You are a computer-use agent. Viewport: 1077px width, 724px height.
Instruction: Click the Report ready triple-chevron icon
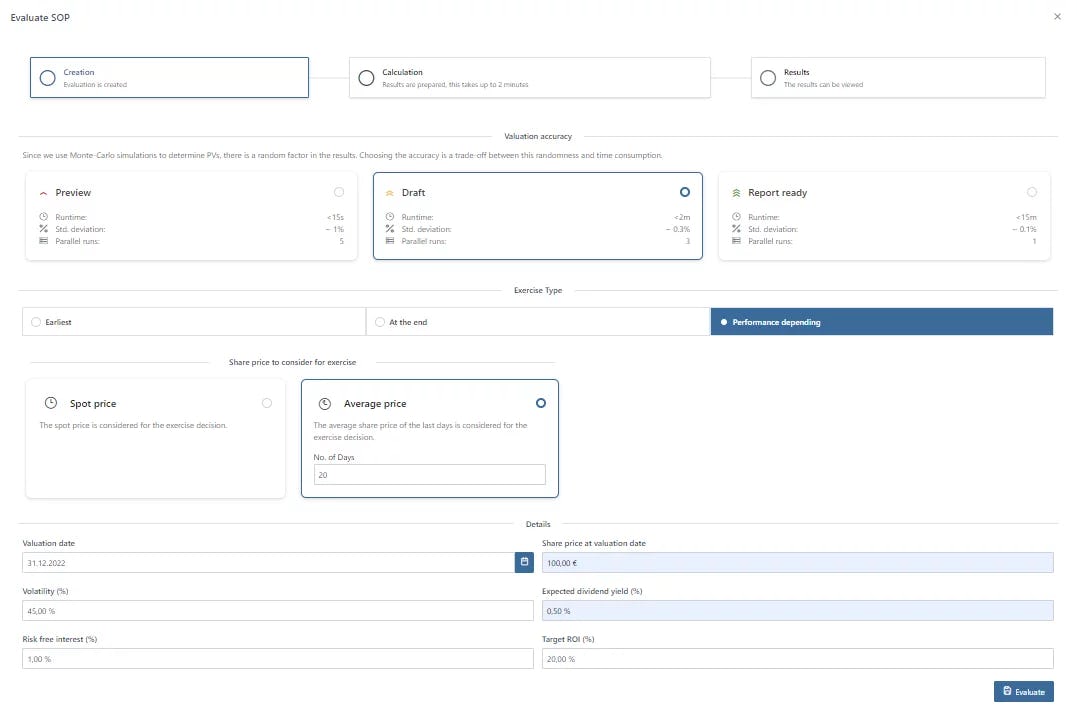point(736,193)
